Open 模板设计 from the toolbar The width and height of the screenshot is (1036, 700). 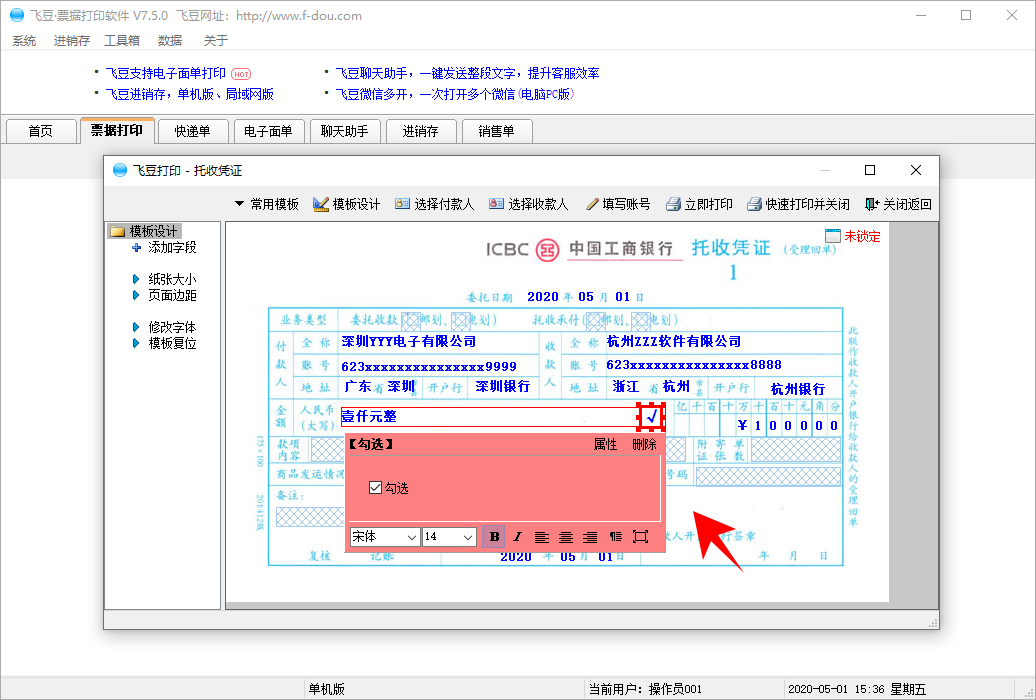347,204
